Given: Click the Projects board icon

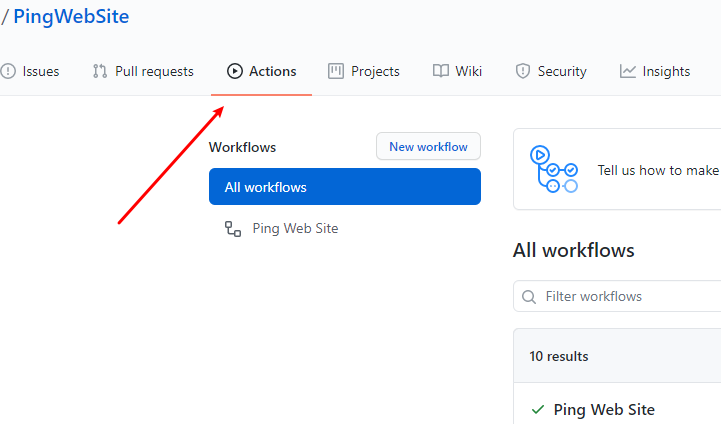Looking at the screenshot, I should tap(336, 71).
